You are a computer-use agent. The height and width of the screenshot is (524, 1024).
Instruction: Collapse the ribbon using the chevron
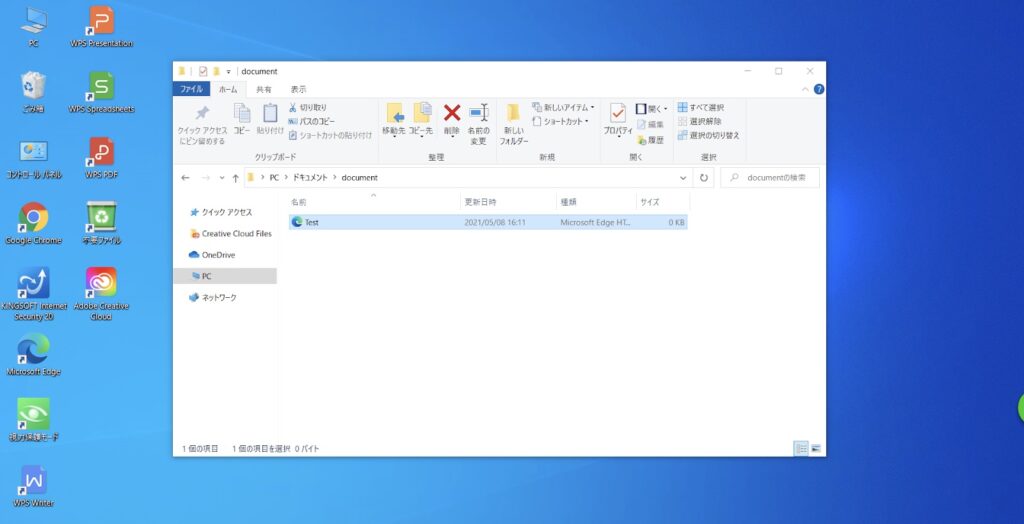(x=806, y=89)
